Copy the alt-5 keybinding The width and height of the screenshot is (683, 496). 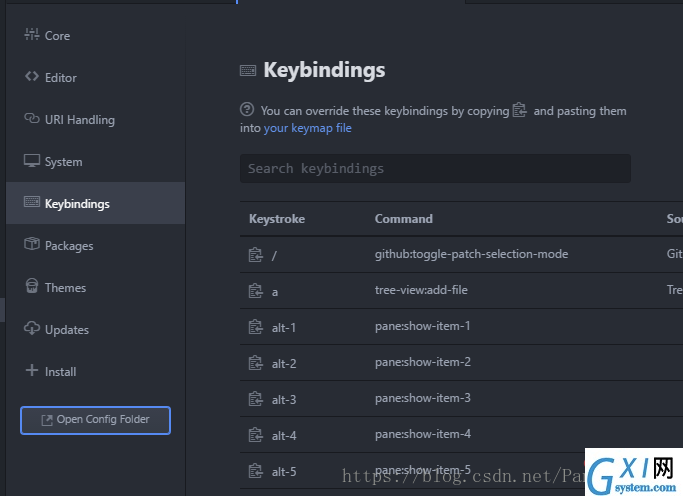(256, 471)
